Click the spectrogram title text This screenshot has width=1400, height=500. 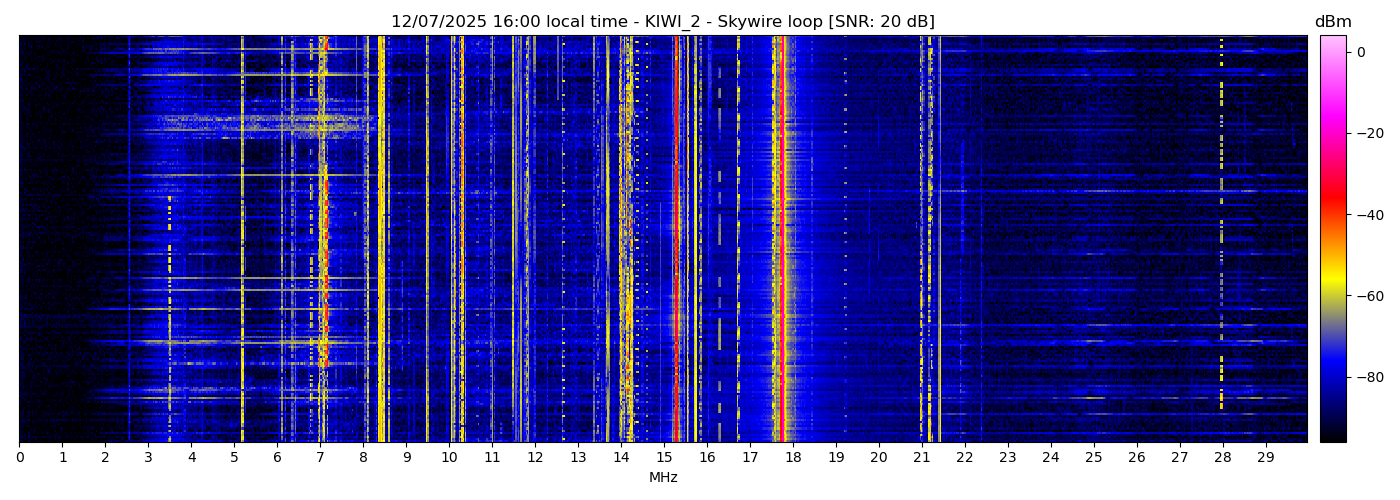click(x=662, y=22)
